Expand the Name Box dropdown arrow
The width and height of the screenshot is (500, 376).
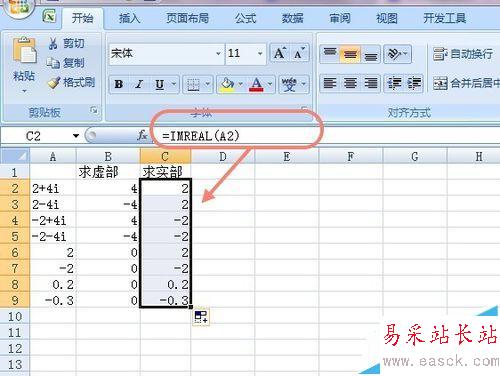[76, 136]
